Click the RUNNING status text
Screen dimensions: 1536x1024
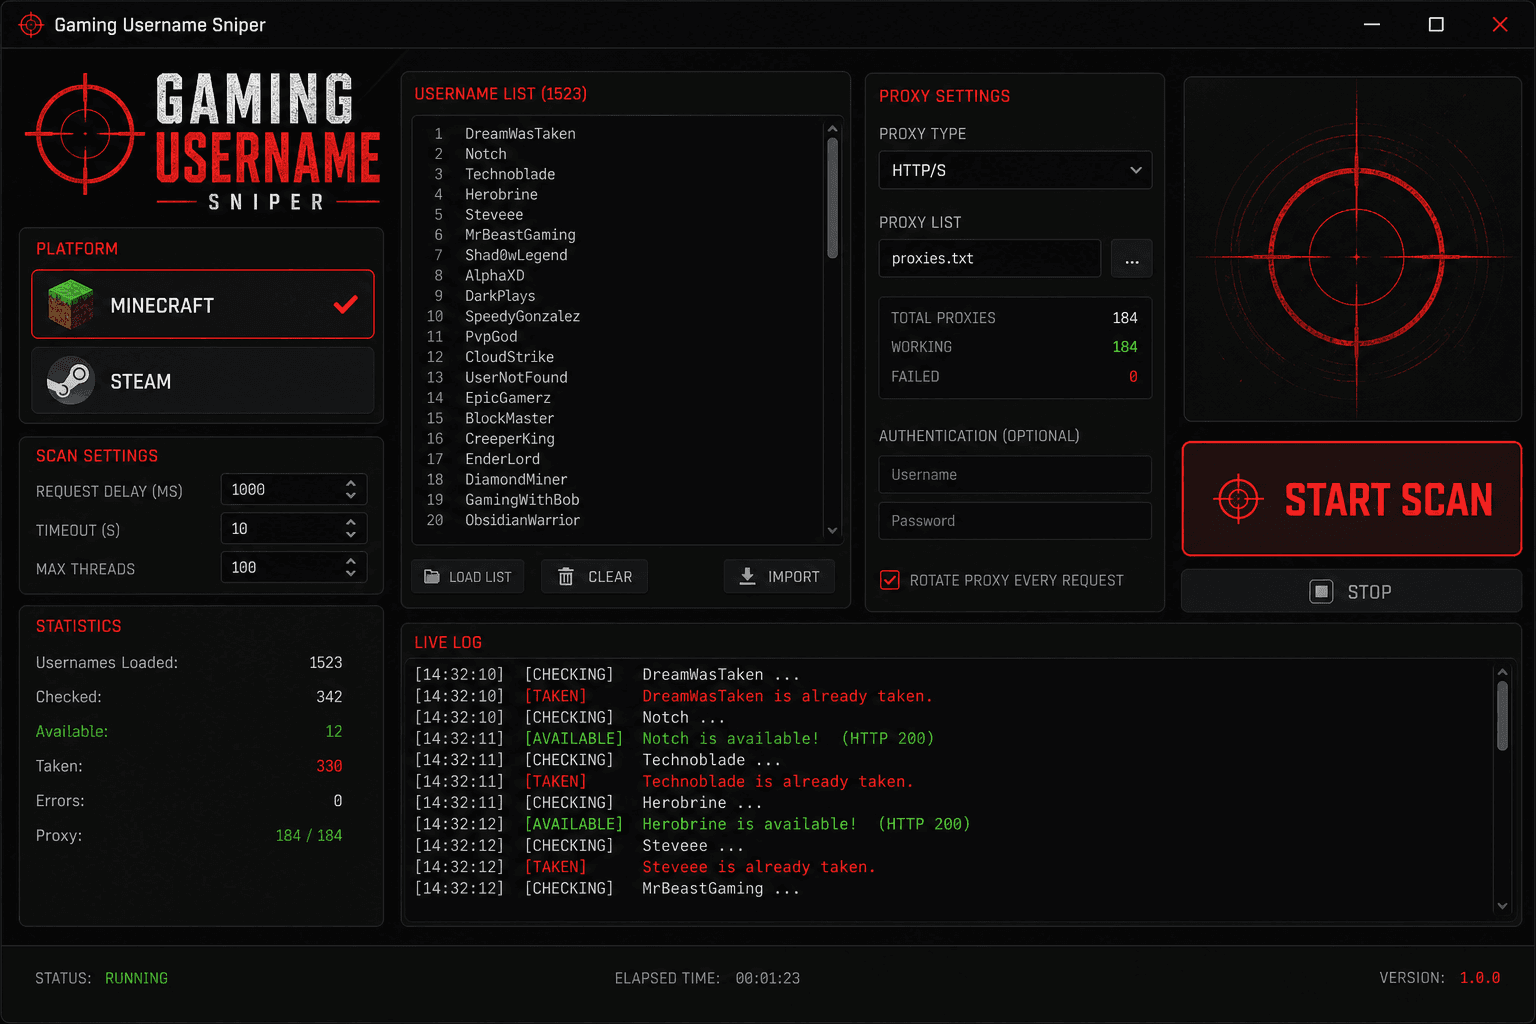tap(136, 978)
